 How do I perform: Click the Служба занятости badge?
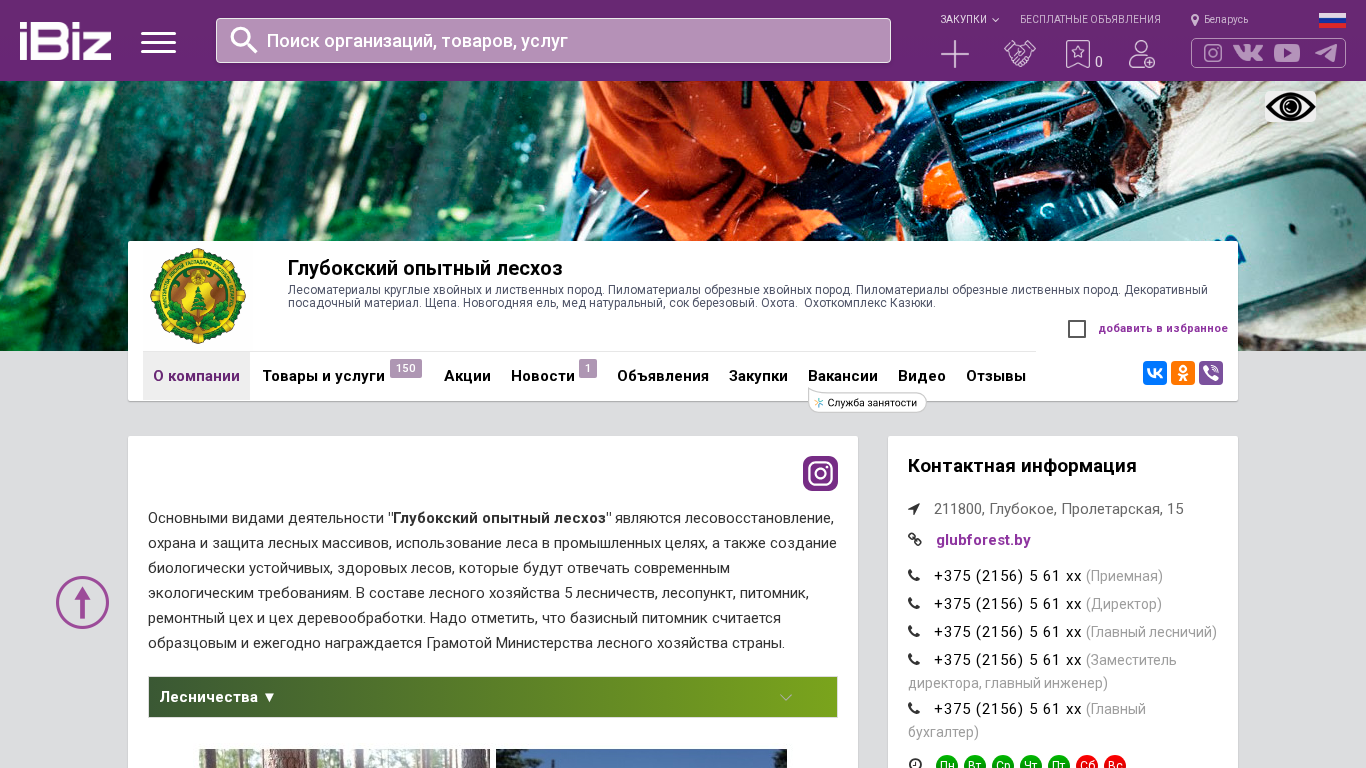[x=867, y=402]
